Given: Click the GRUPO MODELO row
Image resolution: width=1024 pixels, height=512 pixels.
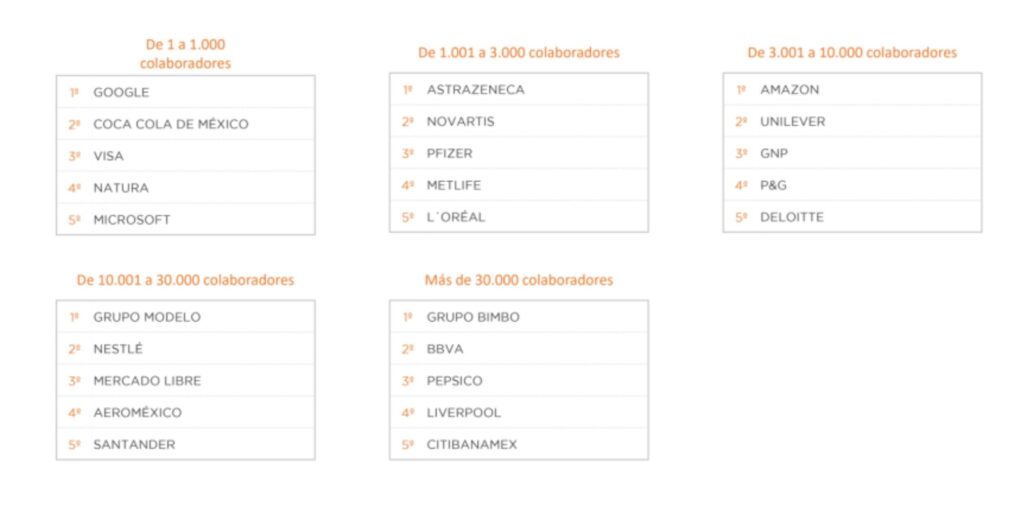Looking at the screenshot, I should tap(147, 317).
